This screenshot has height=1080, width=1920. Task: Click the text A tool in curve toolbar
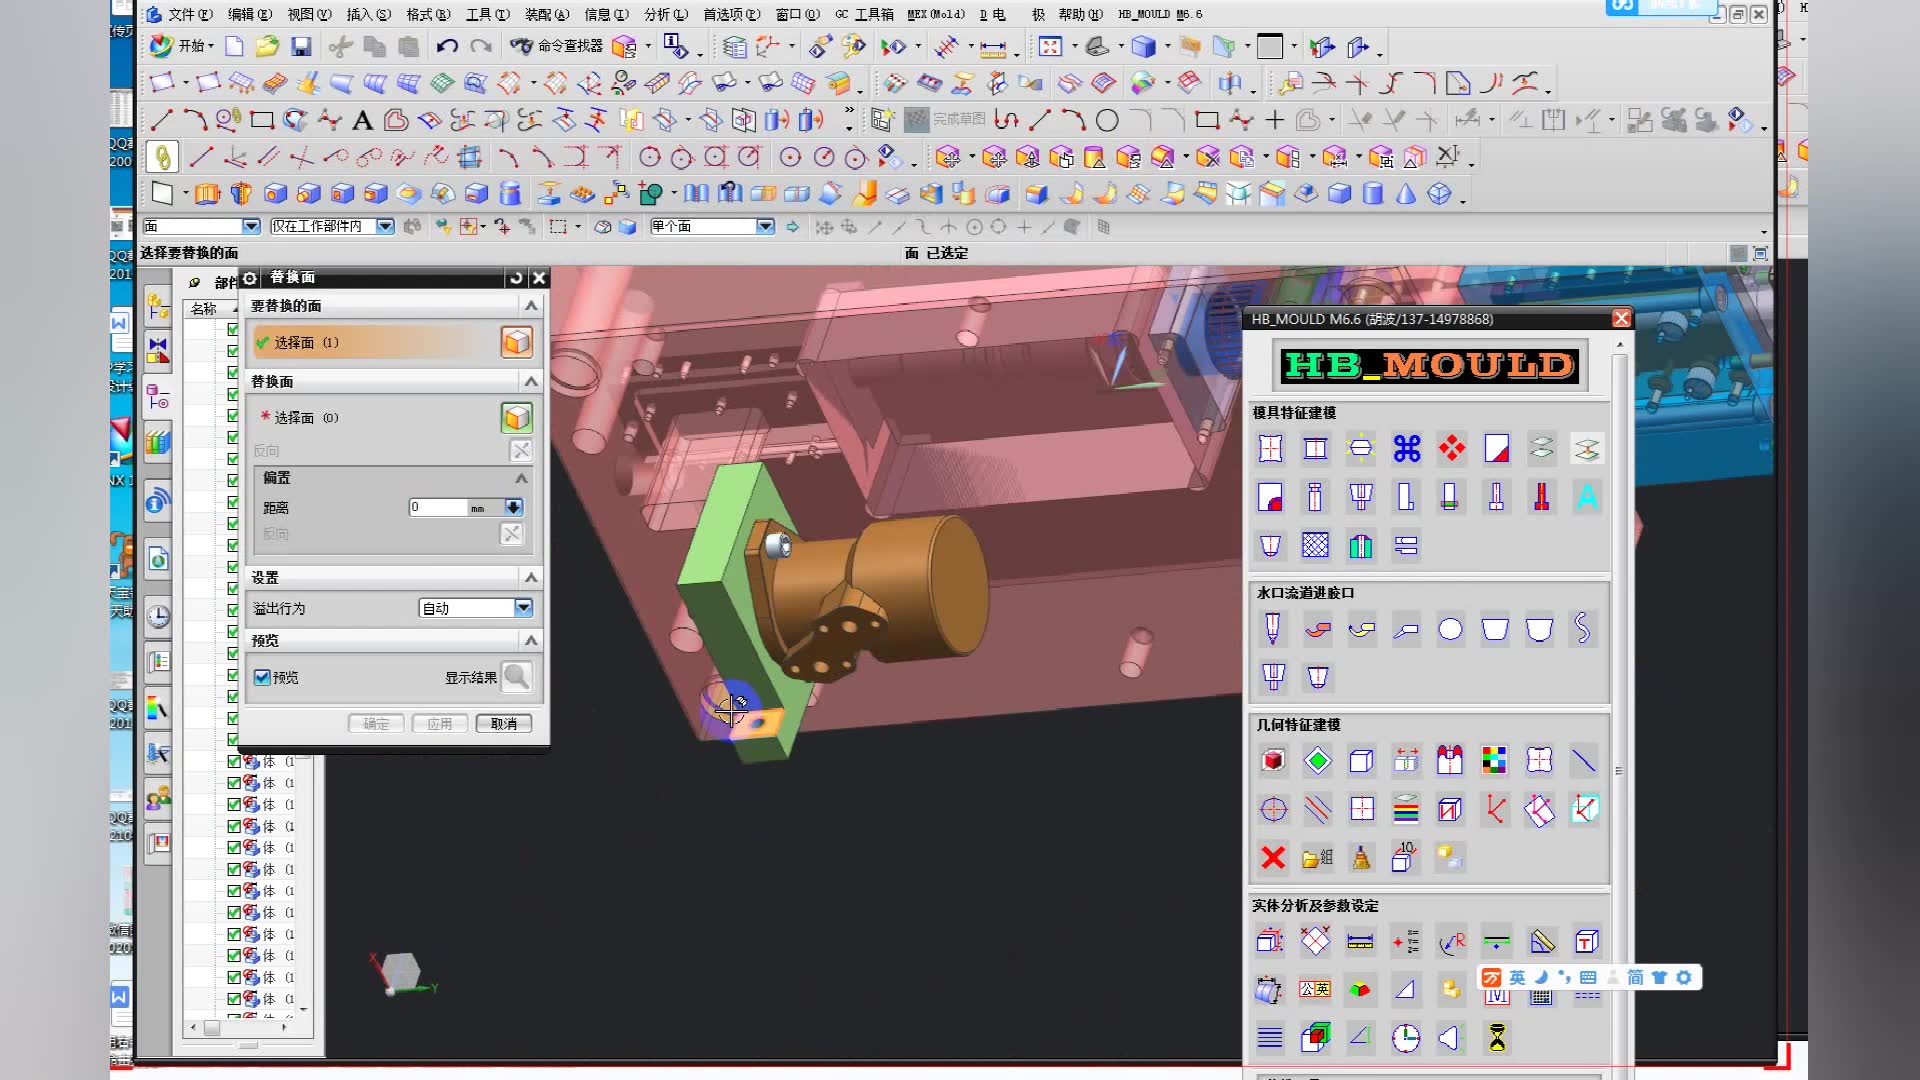point(363,121)
